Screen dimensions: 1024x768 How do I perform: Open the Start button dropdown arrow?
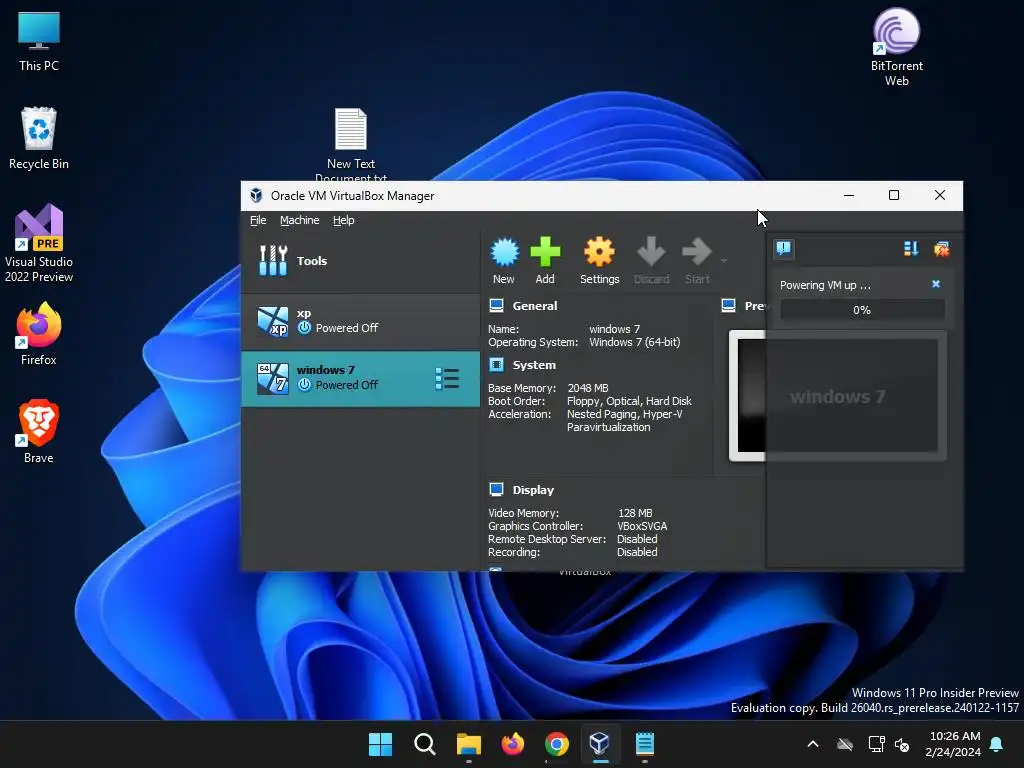pos(724,261)
